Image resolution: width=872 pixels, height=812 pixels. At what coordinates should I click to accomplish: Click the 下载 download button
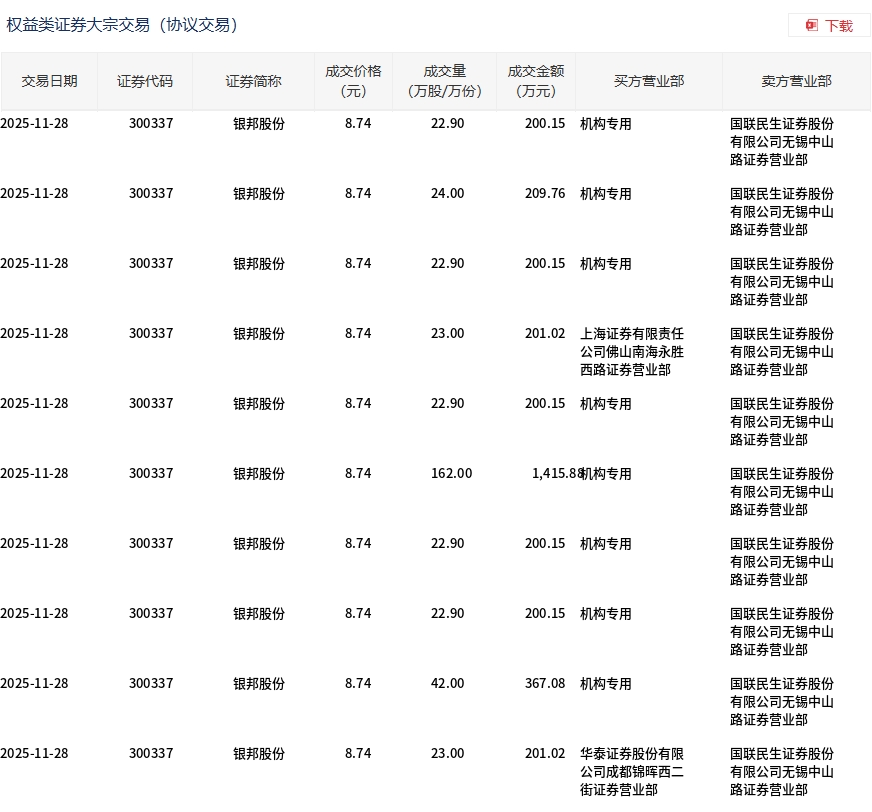pos(829,26)
